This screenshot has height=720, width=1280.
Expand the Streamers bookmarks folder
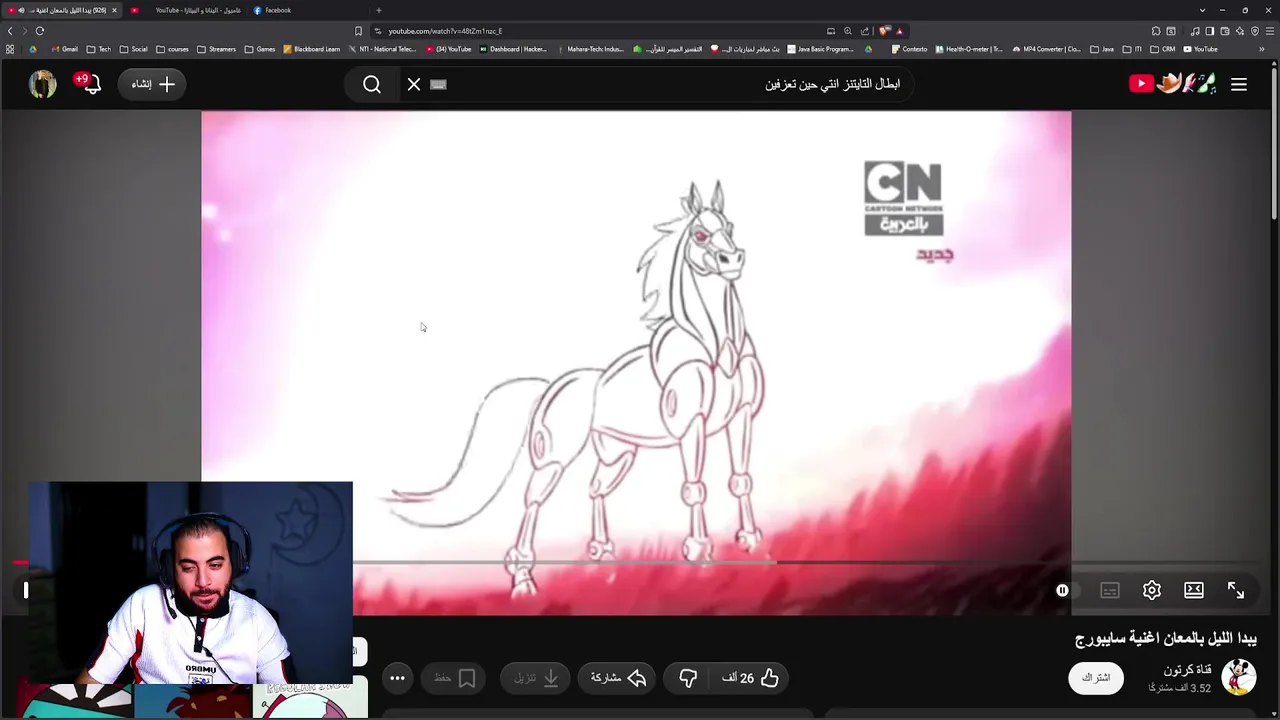pyautogui.click(x=216, y=49)
